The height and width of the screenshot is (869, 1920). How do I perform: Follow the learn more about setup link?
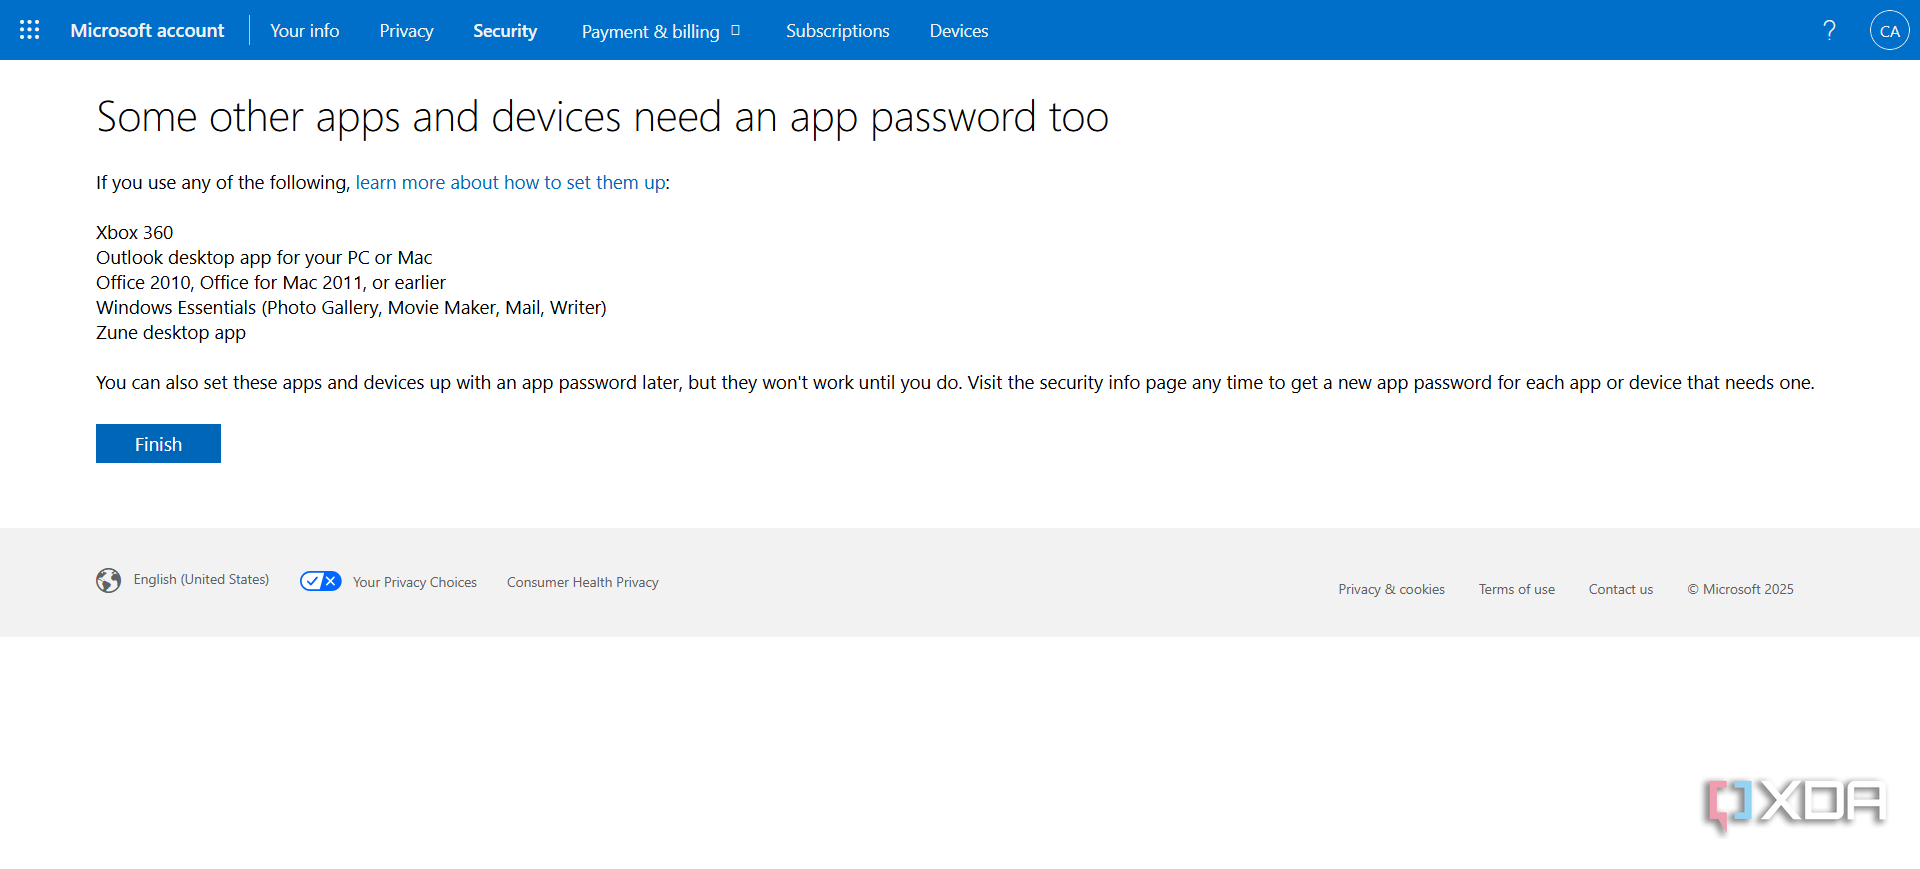pos(510,182)
